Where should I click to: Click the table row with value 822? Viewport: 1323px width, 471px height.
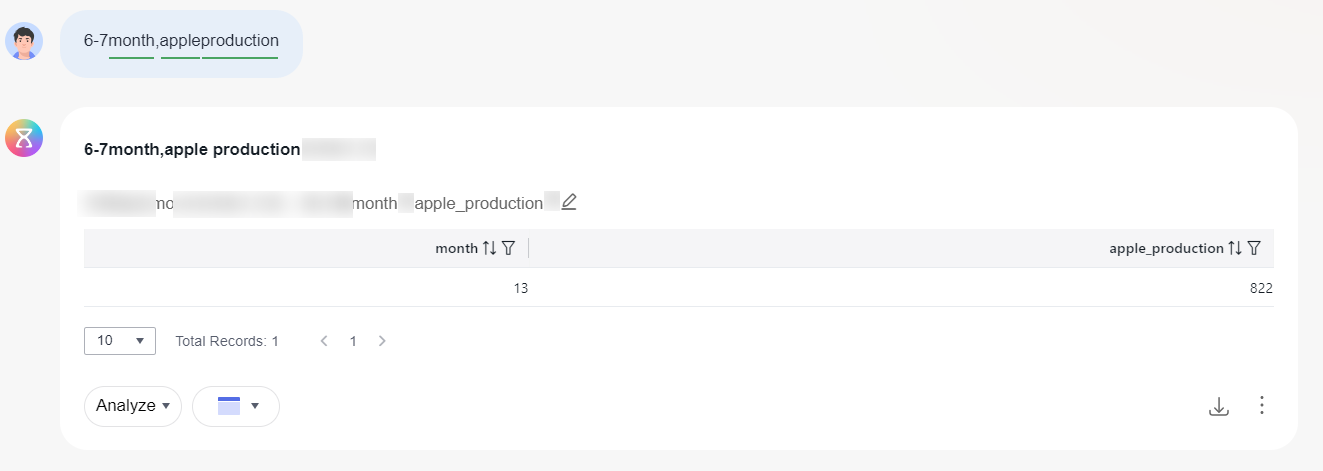[x=679, y=288]
